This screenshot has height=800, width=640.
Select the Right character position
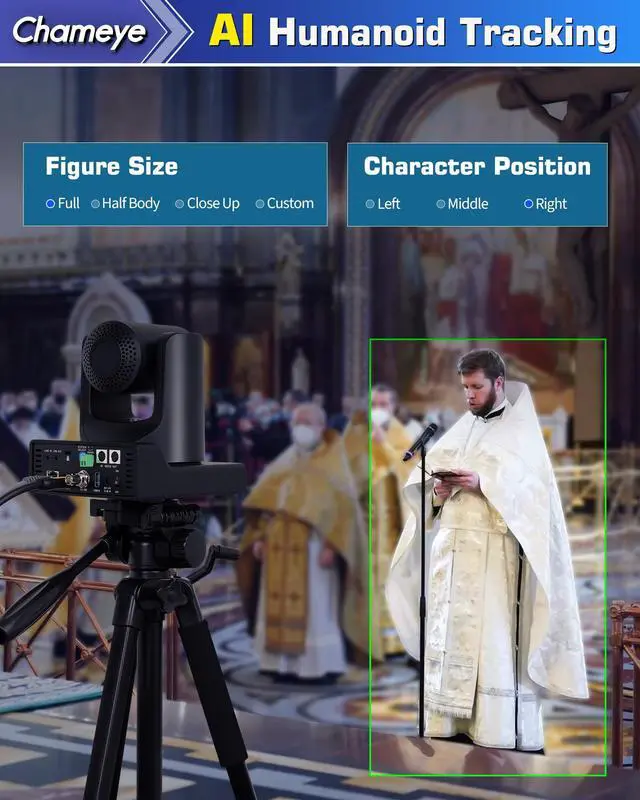pyautogui.click(x=529, y=204)
